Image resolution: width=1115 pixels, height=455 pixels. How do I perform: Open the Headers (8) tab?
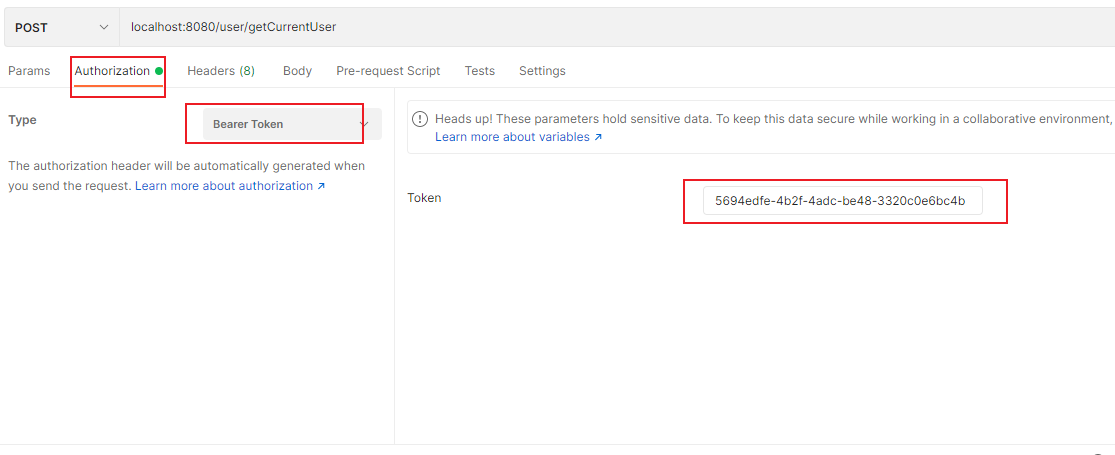221,71
